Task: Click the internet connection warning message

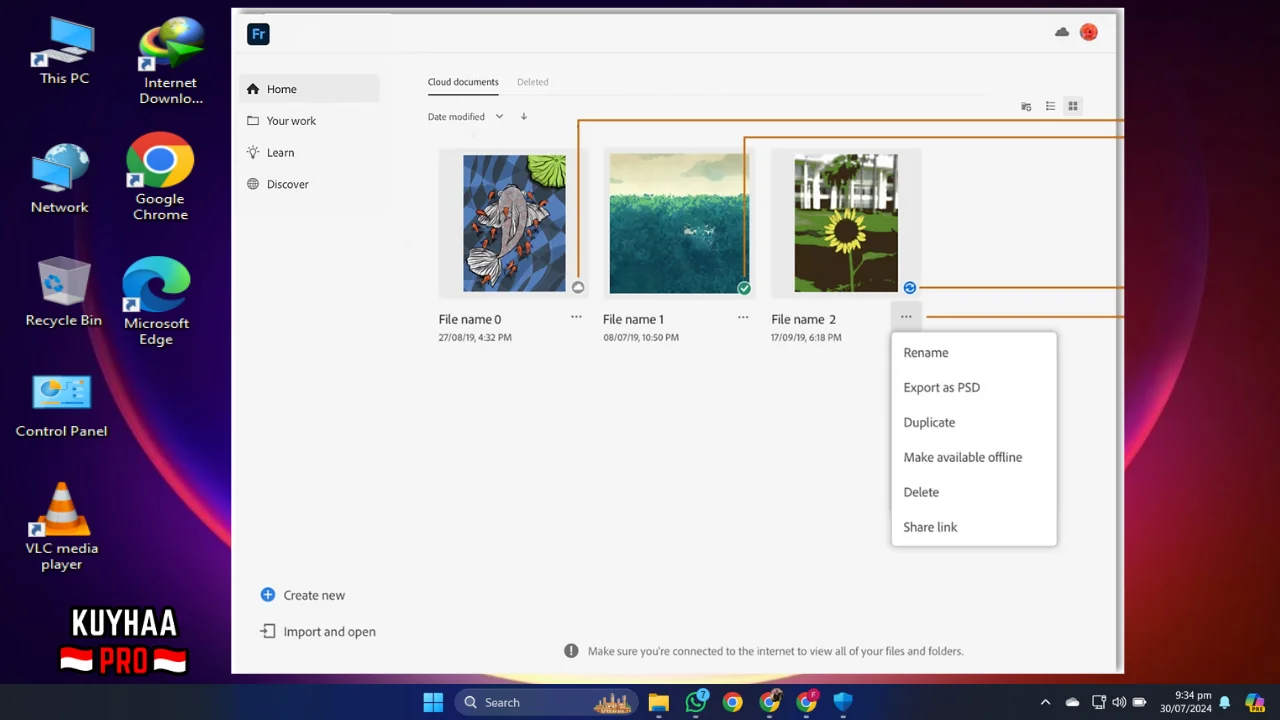Action: (775, 651)
